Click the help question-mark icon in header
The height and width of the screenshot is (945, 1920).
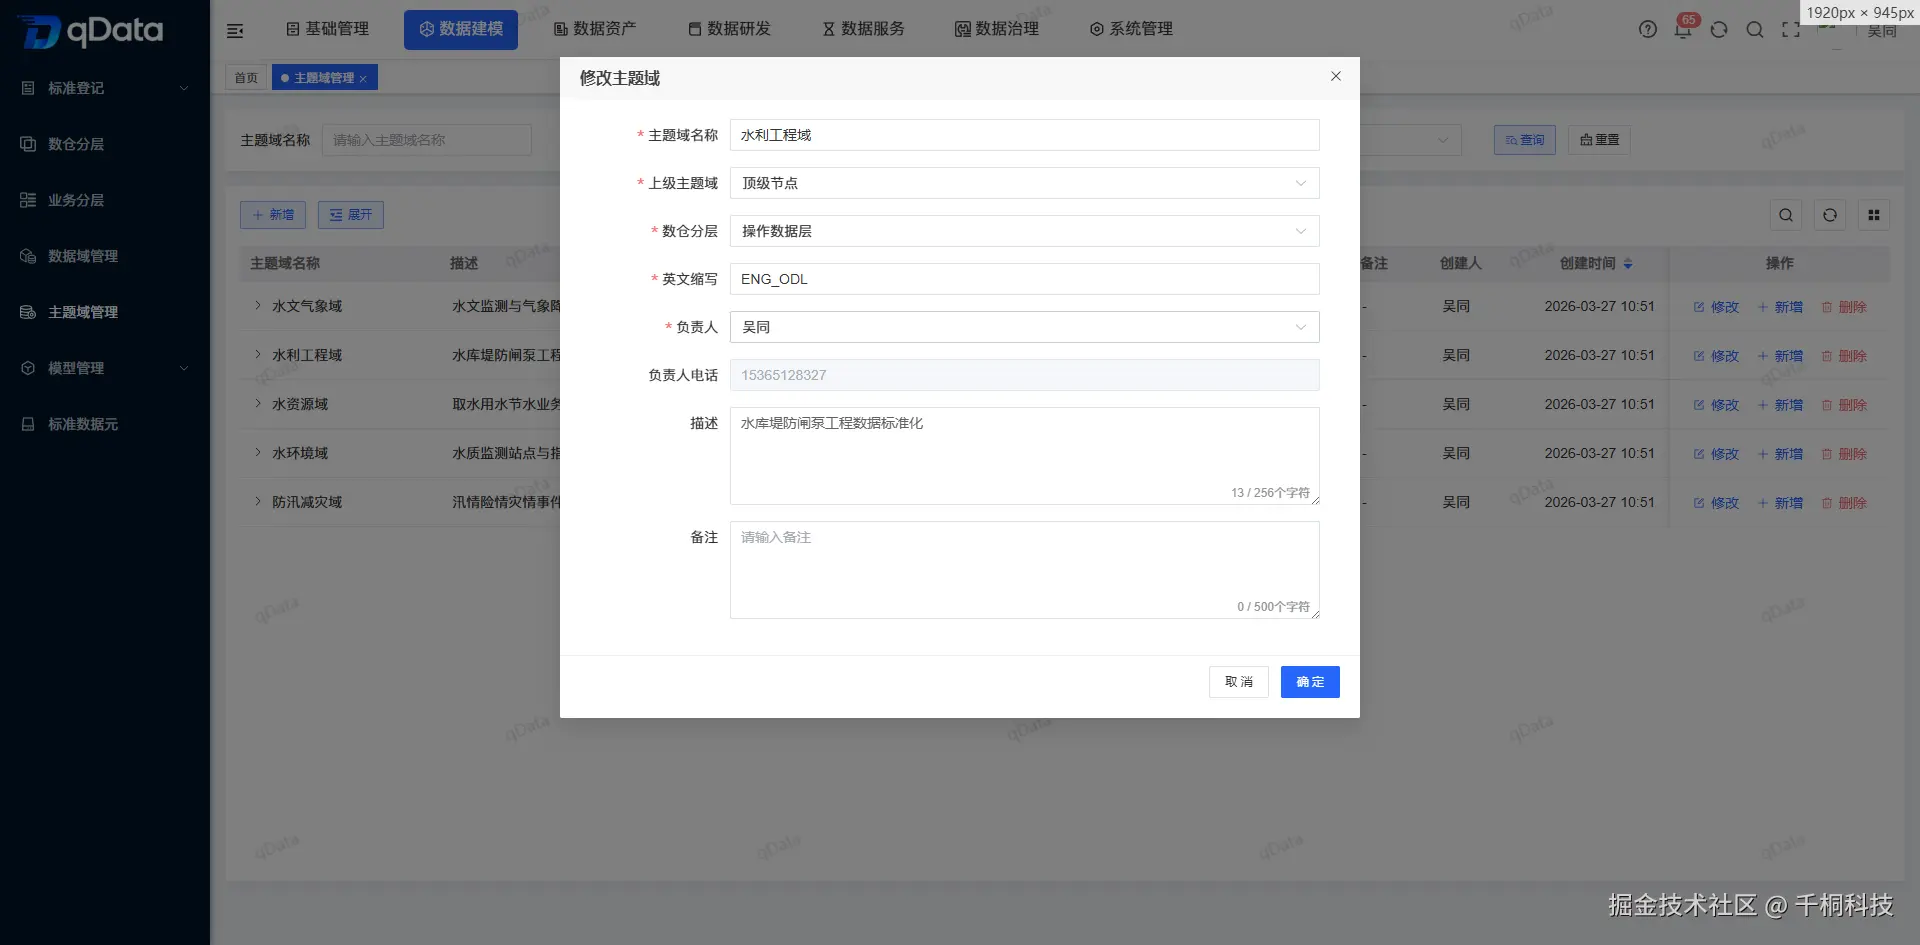(1647, 29)
